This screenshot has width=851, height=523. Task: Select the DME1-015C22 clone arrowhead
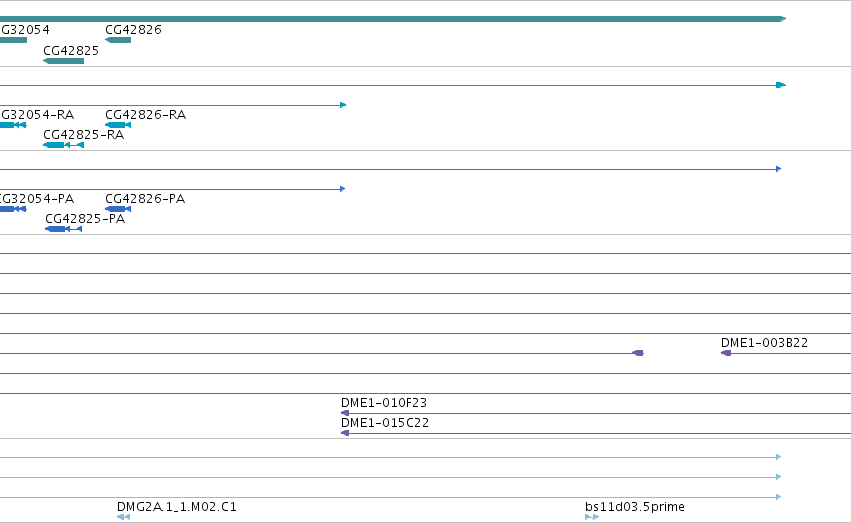tap(345, 433)
